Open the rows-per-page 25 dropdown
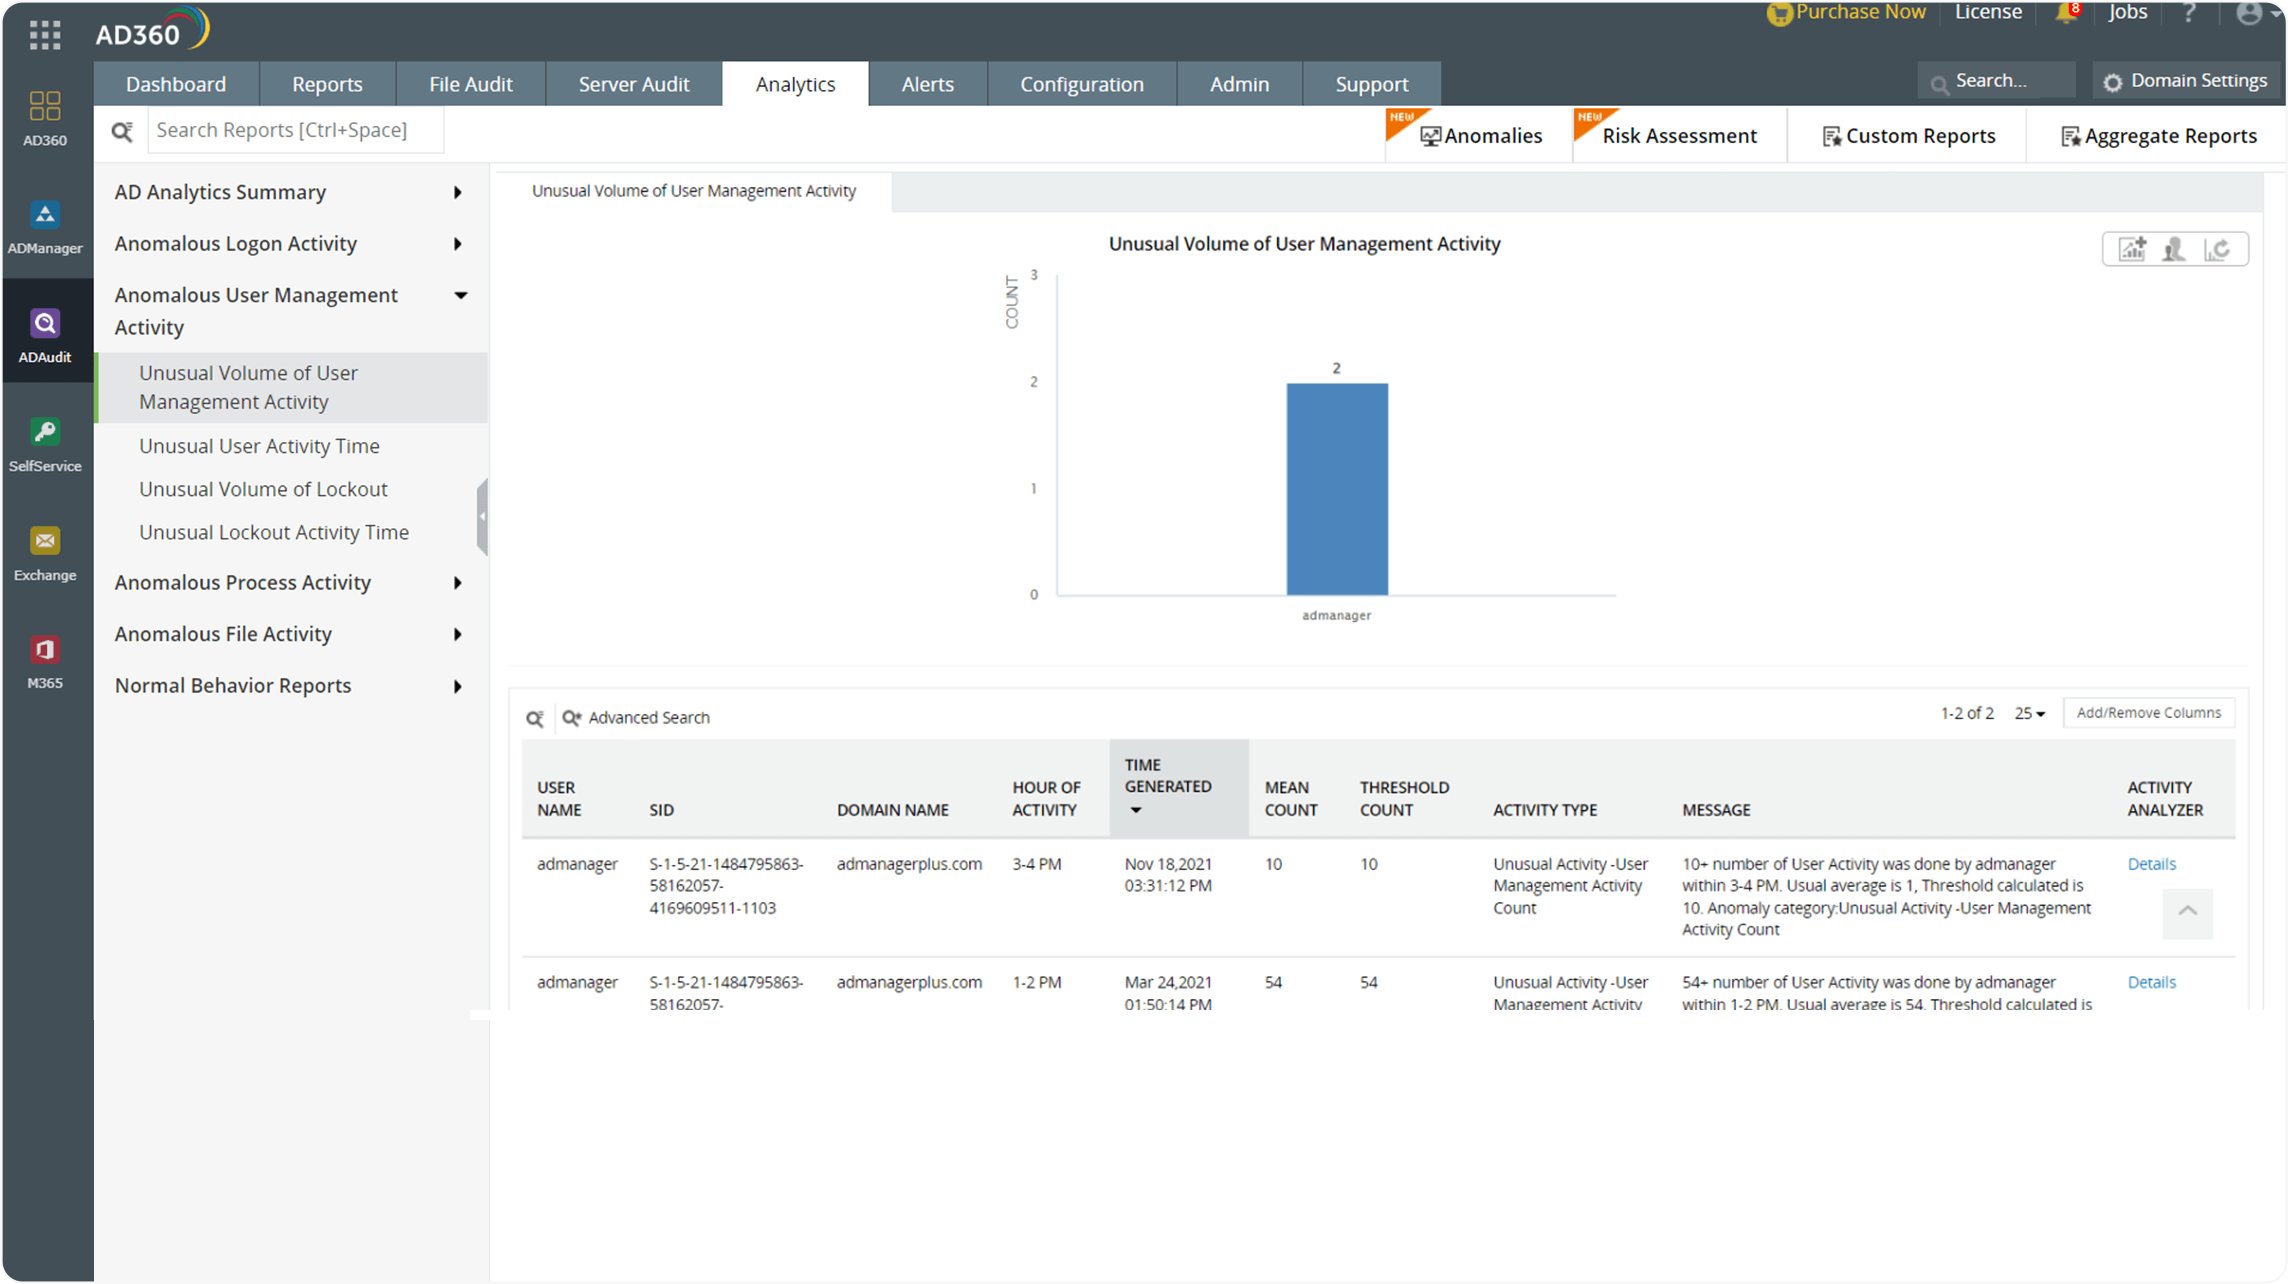Viewport: 2288px width, 1284px height. [2030, 713]
